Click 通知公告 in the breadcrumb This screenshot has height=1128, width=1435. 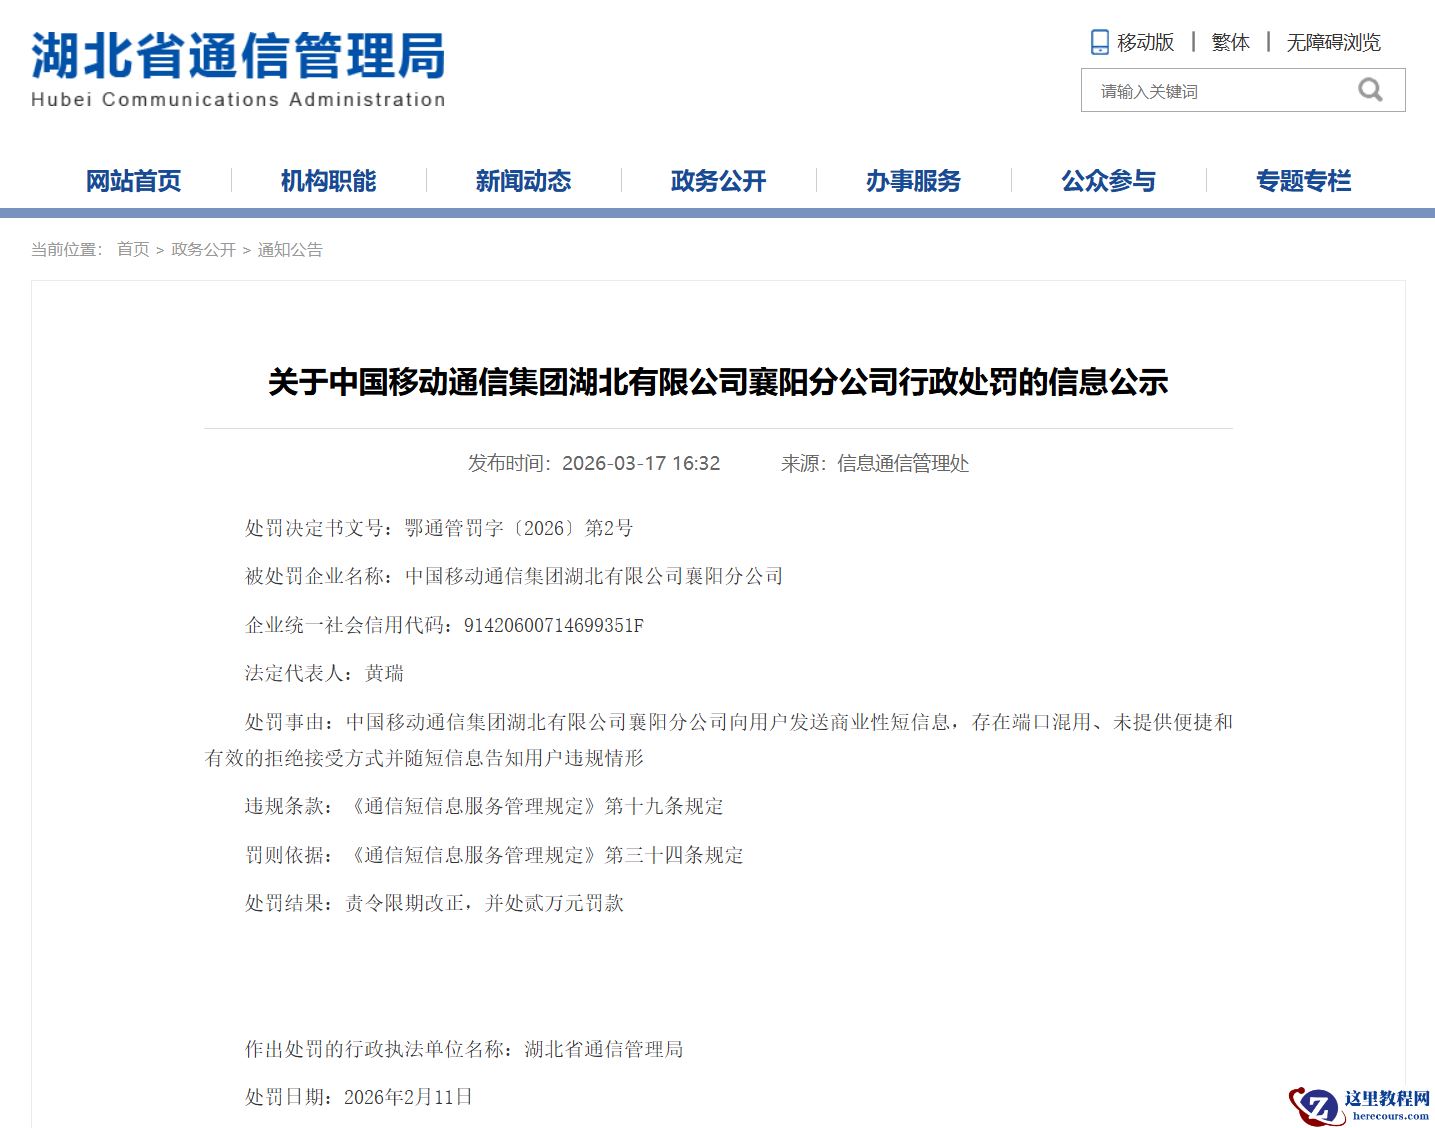tap(290, 249)
